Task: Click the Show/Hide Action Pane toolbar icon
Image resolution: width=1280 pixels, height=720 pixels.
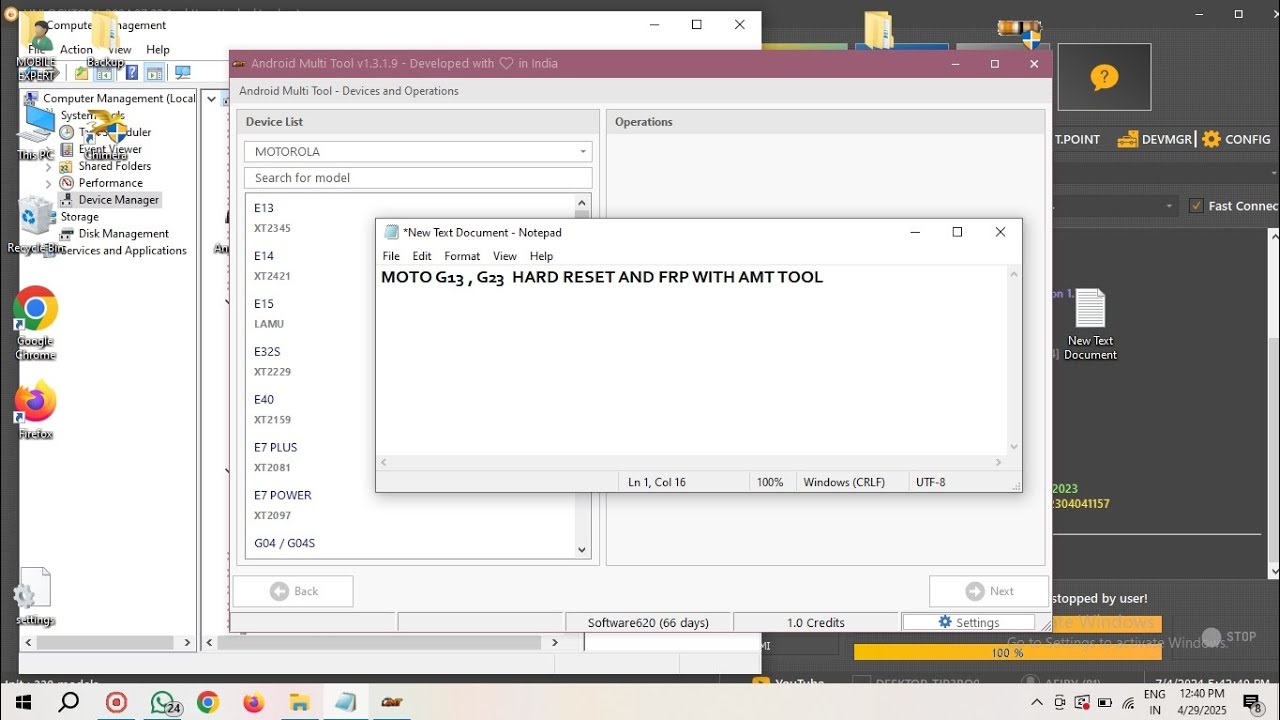Action: pyautogui.click(x=154, y=73)
